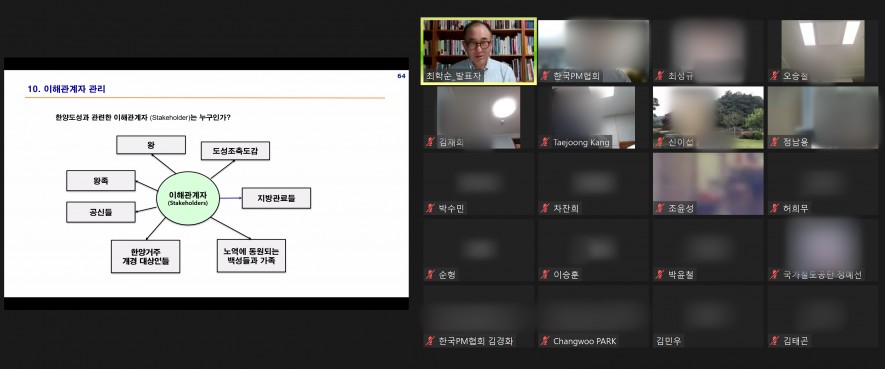The image size is (885, 369).
Task: Click muted mic icon next to 오승철
Action: point(775,76)
